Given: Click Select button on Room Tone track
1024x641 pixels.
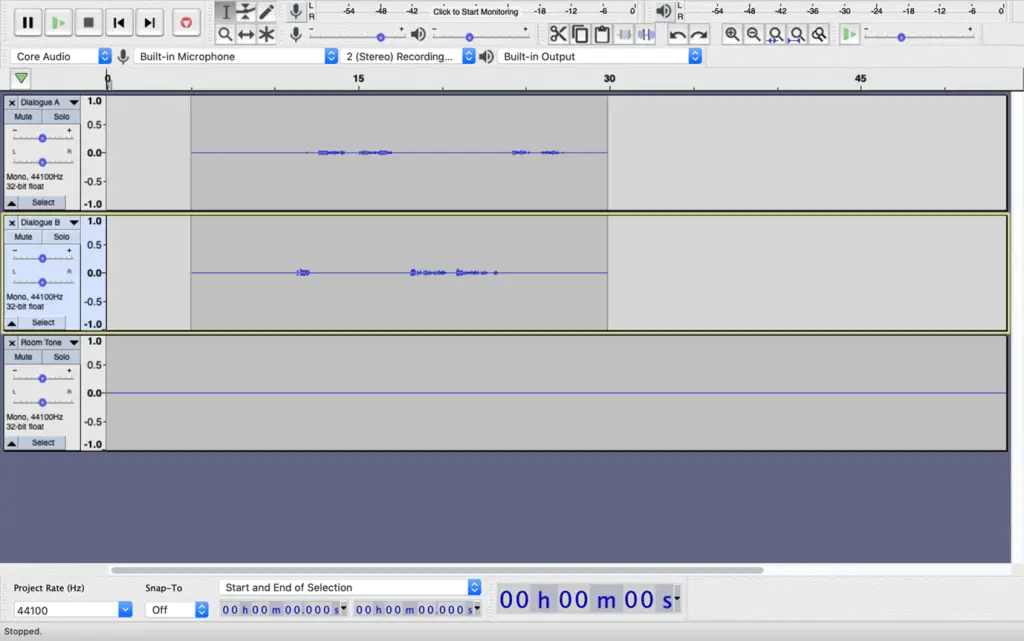Looking at the screenshot, I should click(x=43, y=443).
